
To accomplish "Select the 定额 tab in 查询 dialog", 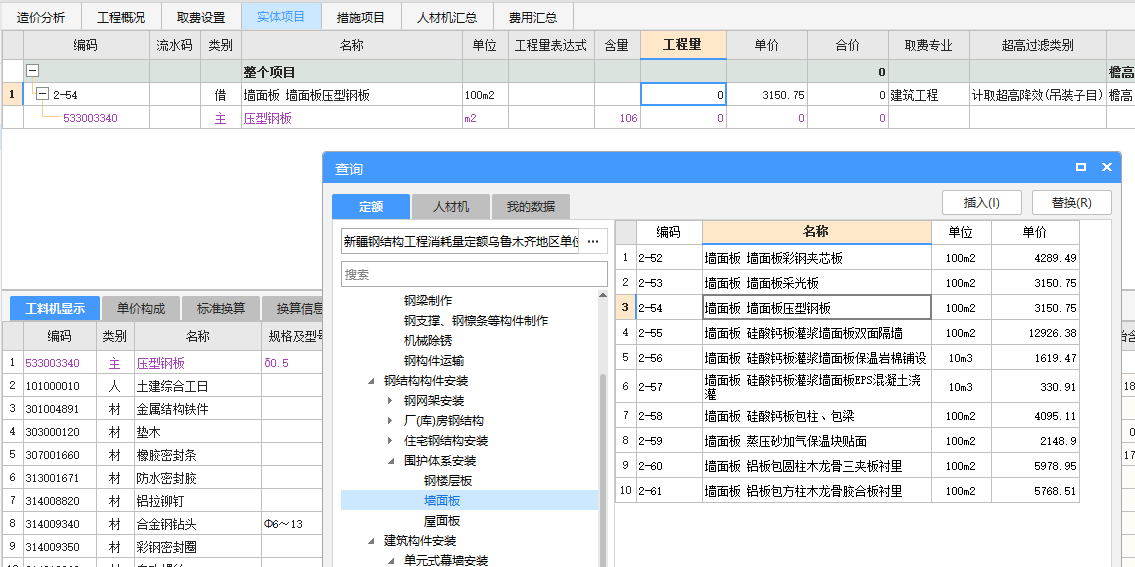I will tap(371, 206).
